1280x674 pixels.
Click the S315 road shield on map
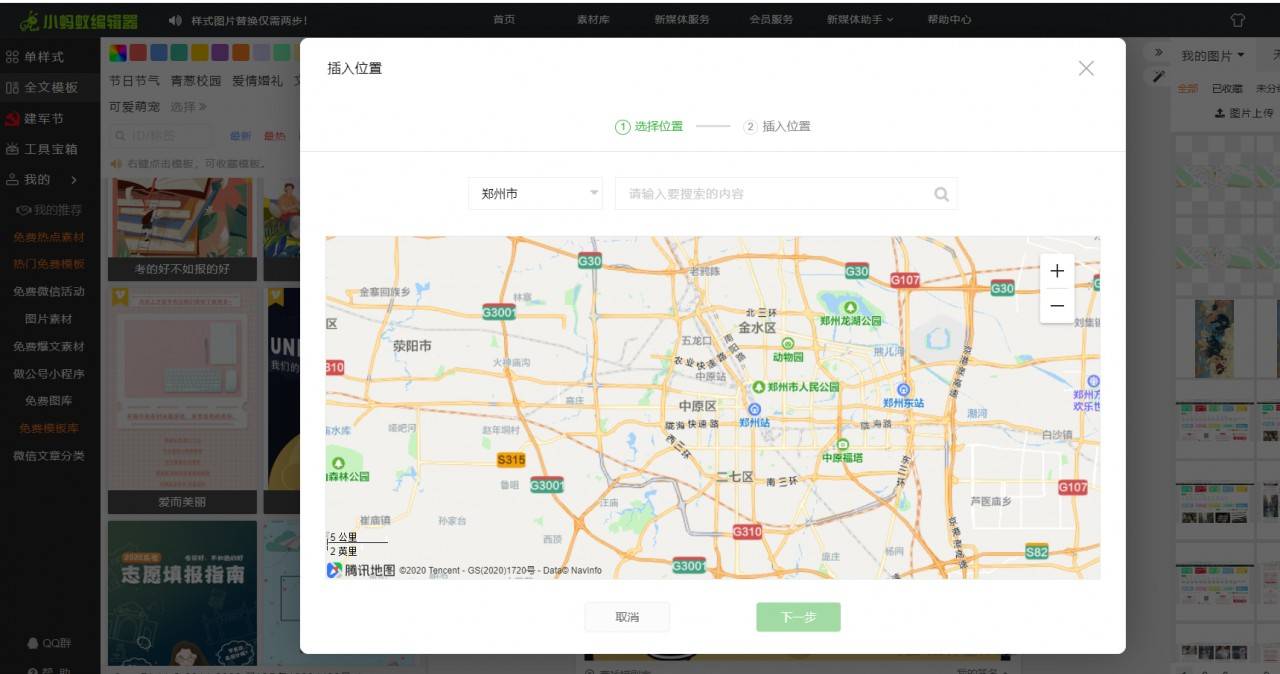click(511, 460)
